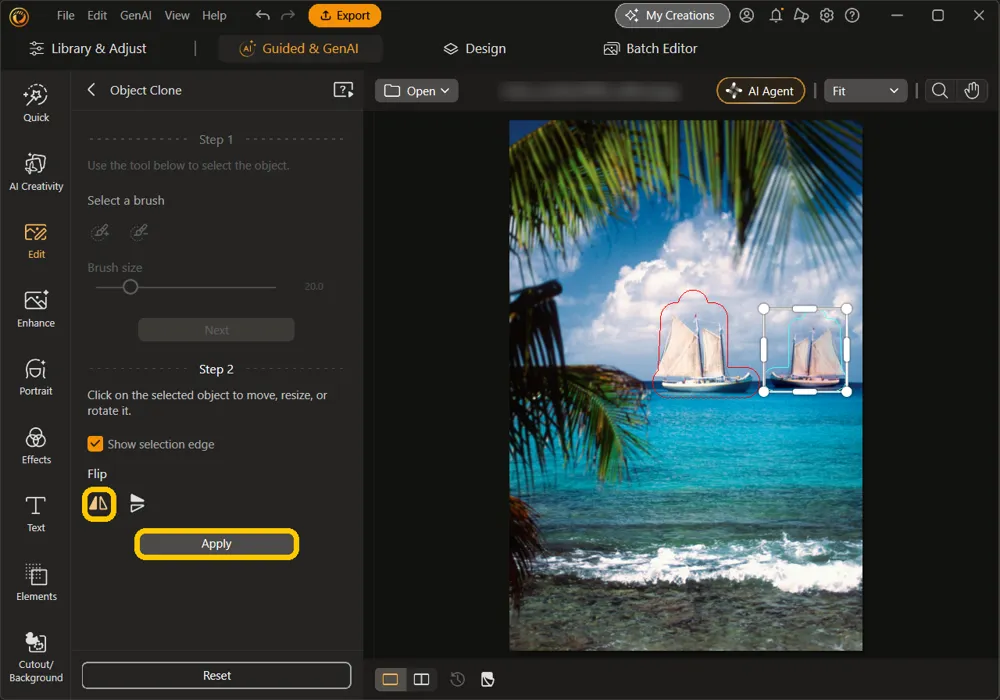
Task: Click the bottom-right resize handle of the clone
Action: (847, 391)
